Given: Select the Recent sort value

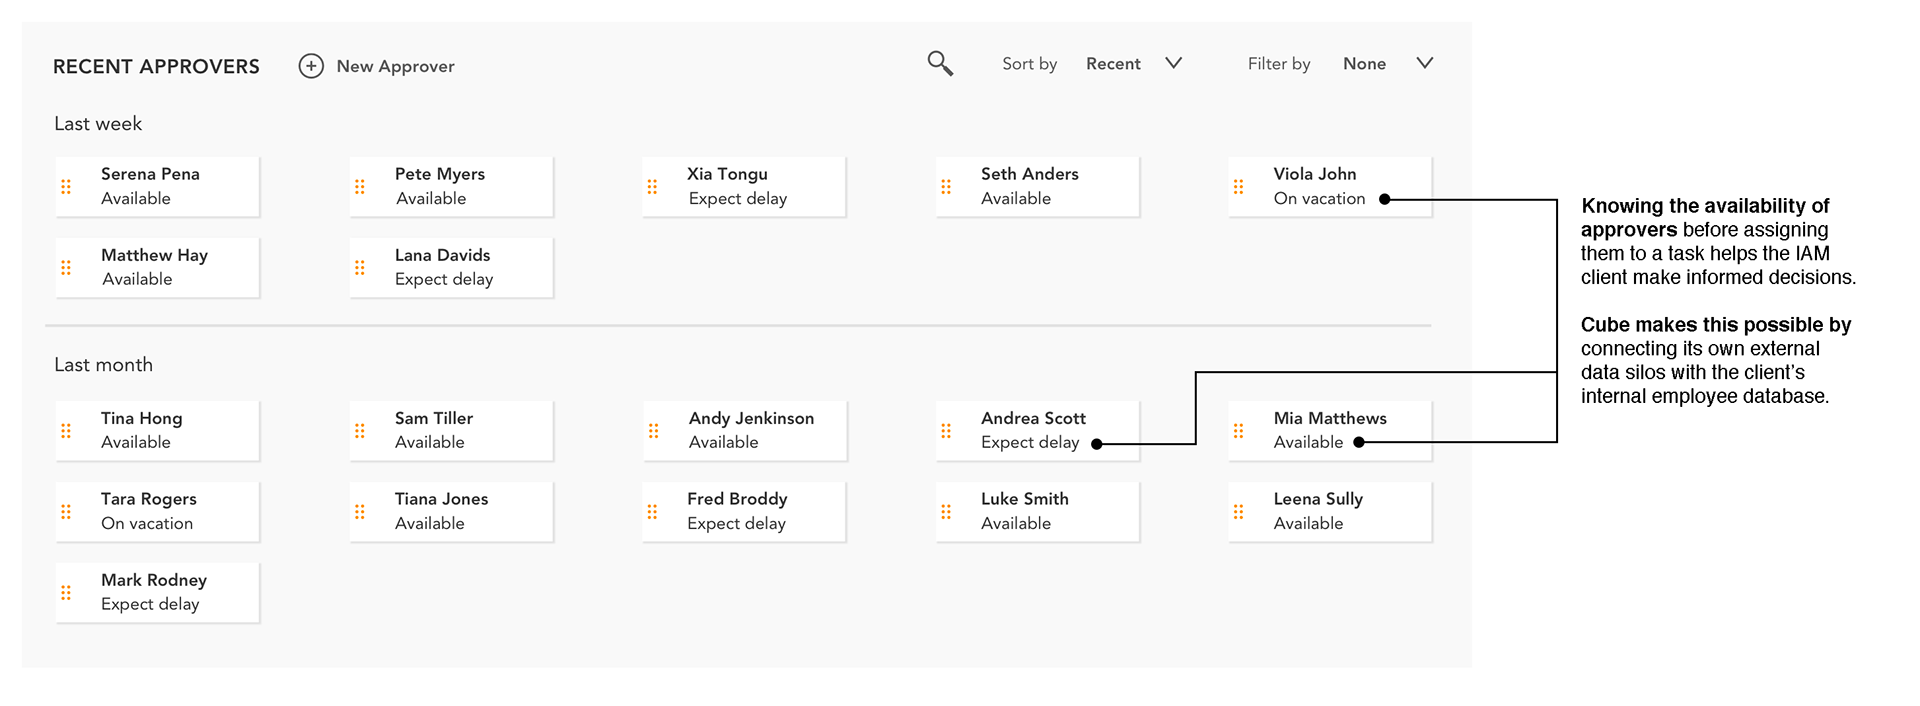Looking at the screenshot, I should pyautogui.click(x=1113, y=64).
